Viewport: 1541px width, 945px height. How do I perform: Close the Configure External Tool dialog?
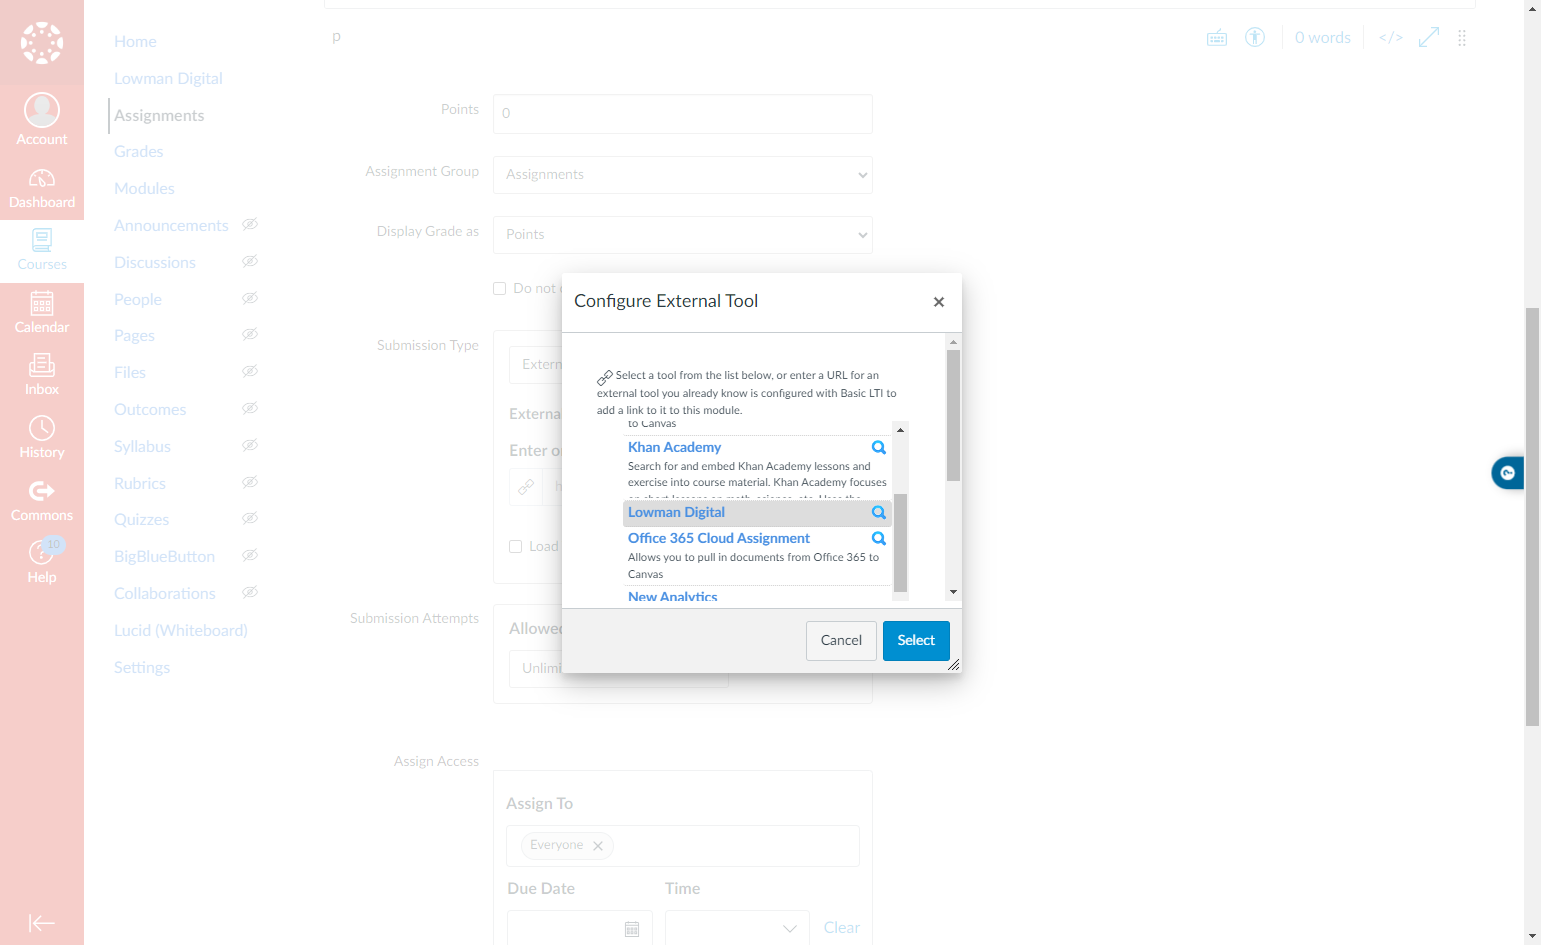click(939, 302)
